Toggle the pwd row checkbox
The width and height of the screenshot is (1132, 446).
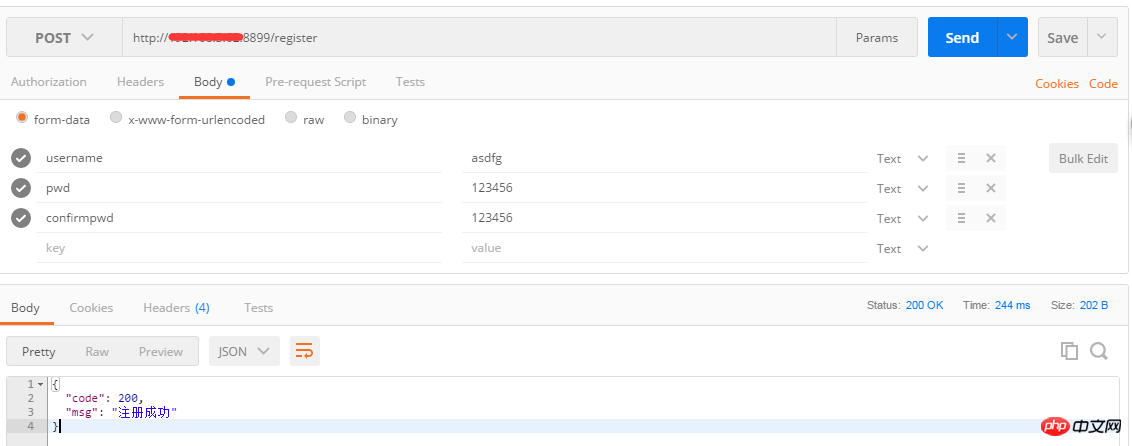point(22,188)
